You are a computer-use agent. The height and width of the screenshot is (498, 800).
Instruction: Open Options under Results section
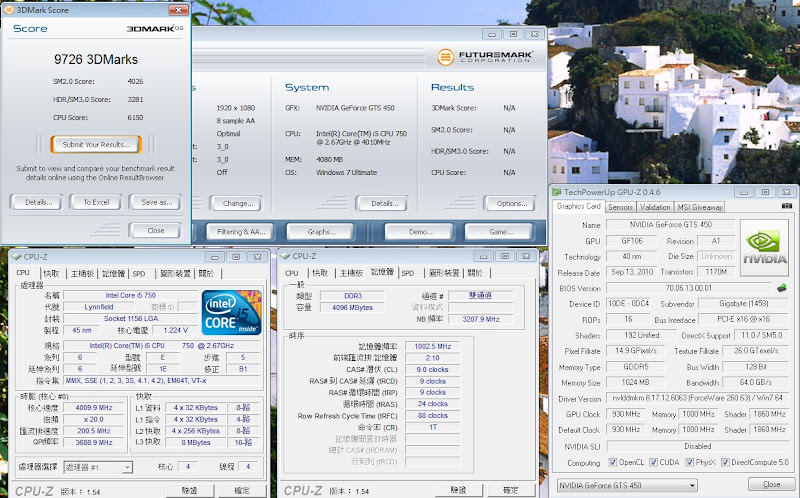click(510, 203)
